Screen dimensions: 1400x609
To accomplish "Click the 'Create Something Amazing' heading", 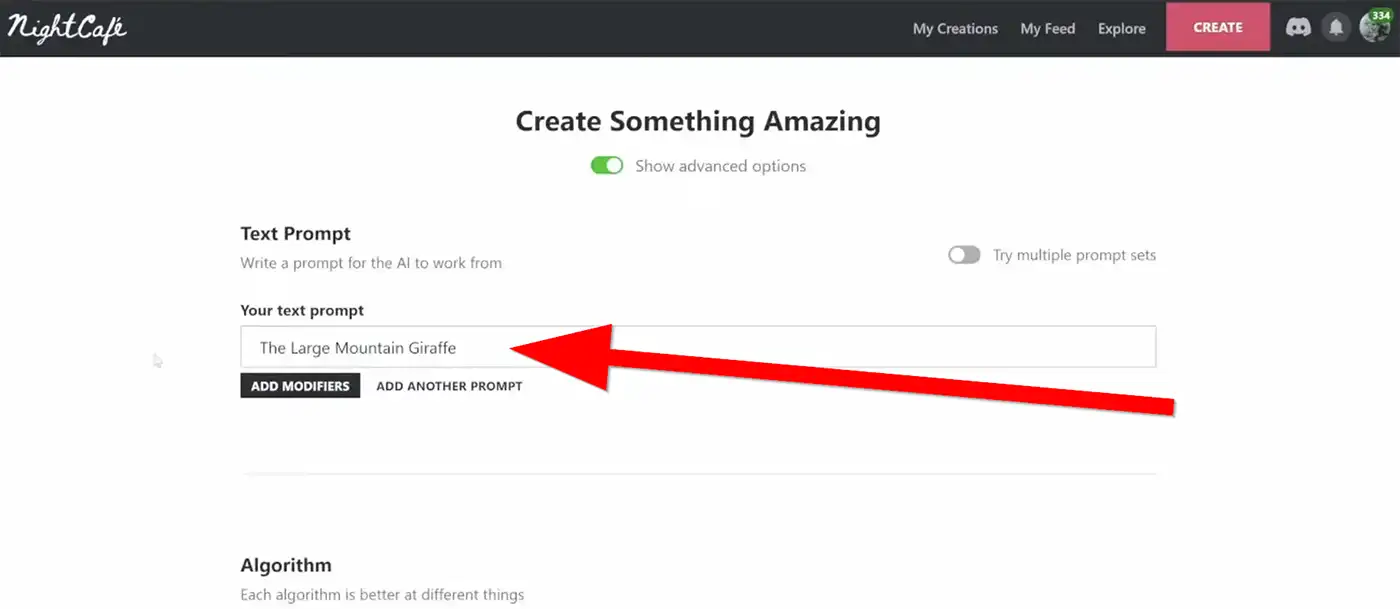I will tap(698, 121).
